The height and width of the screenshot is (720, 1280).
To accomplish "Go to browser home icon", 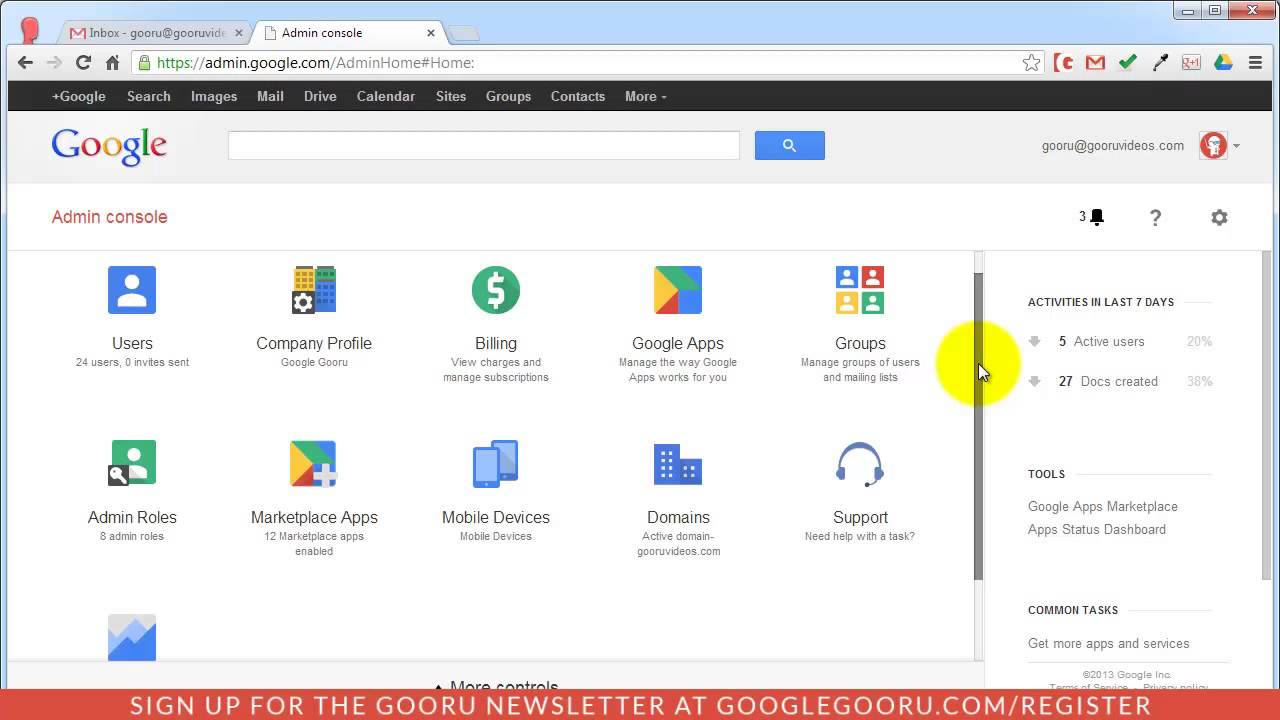I will [112, 62].
